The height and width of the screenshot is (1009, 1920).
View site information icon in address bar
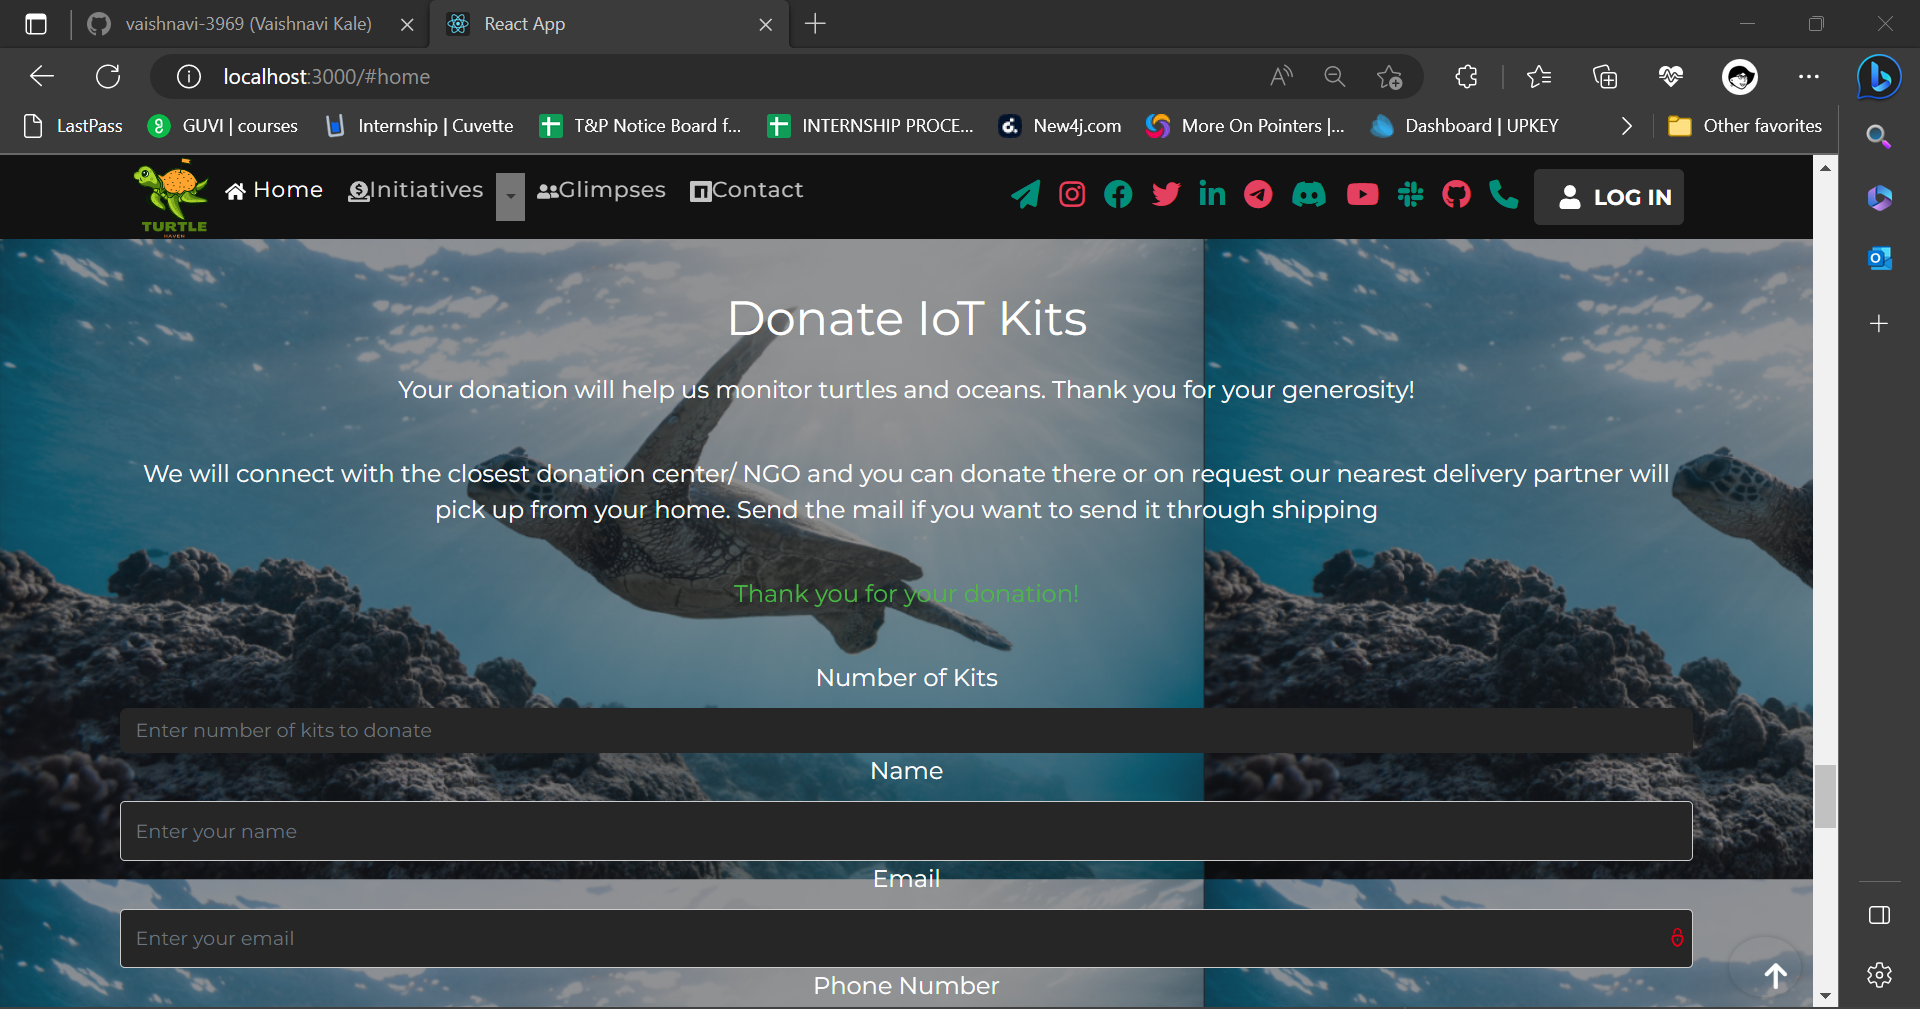[189, 76]
